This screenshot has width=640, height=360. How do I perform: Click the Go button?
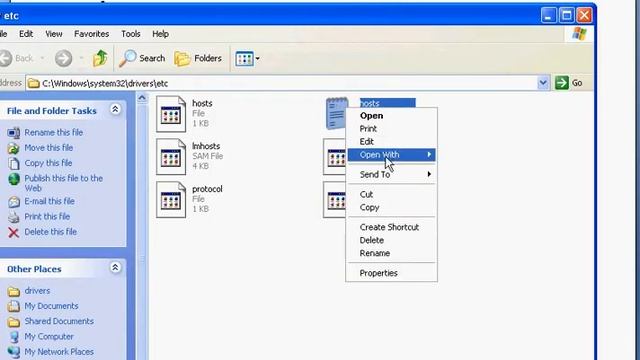pos(569,83)
